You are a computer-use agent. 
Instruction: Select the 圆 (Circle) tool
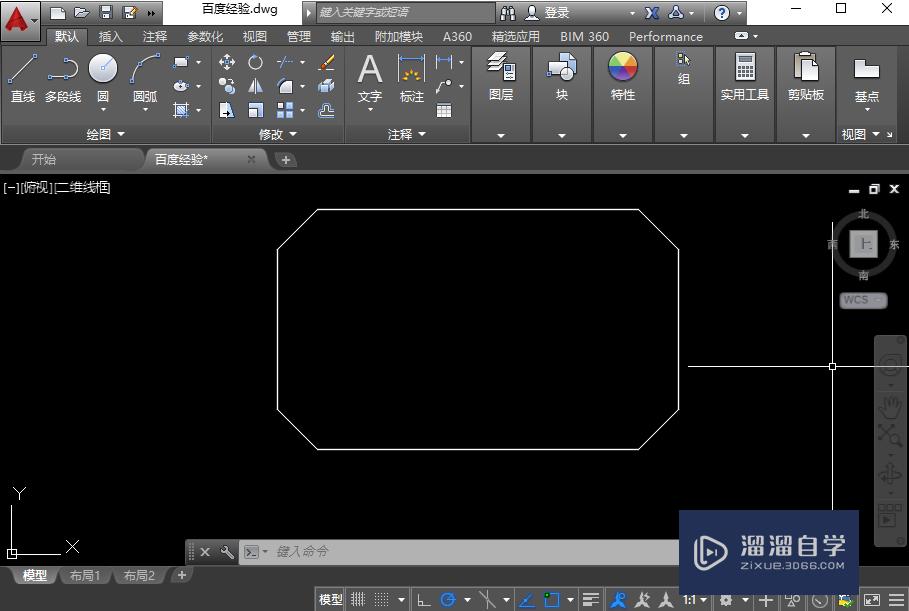pos(102,68)
